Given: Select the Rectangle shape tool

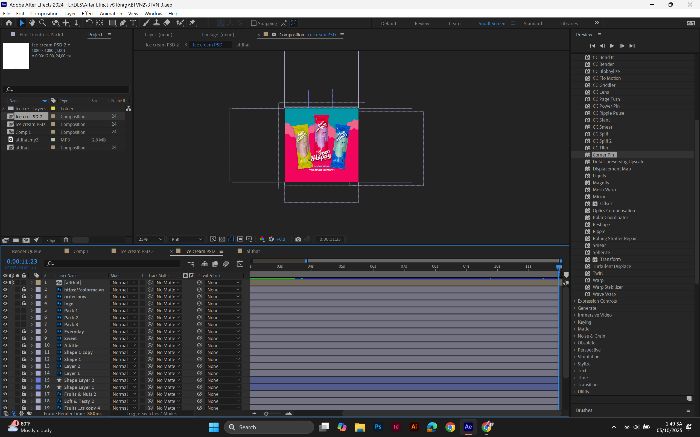Looking at the screenshot, I should tap(112, 23).
